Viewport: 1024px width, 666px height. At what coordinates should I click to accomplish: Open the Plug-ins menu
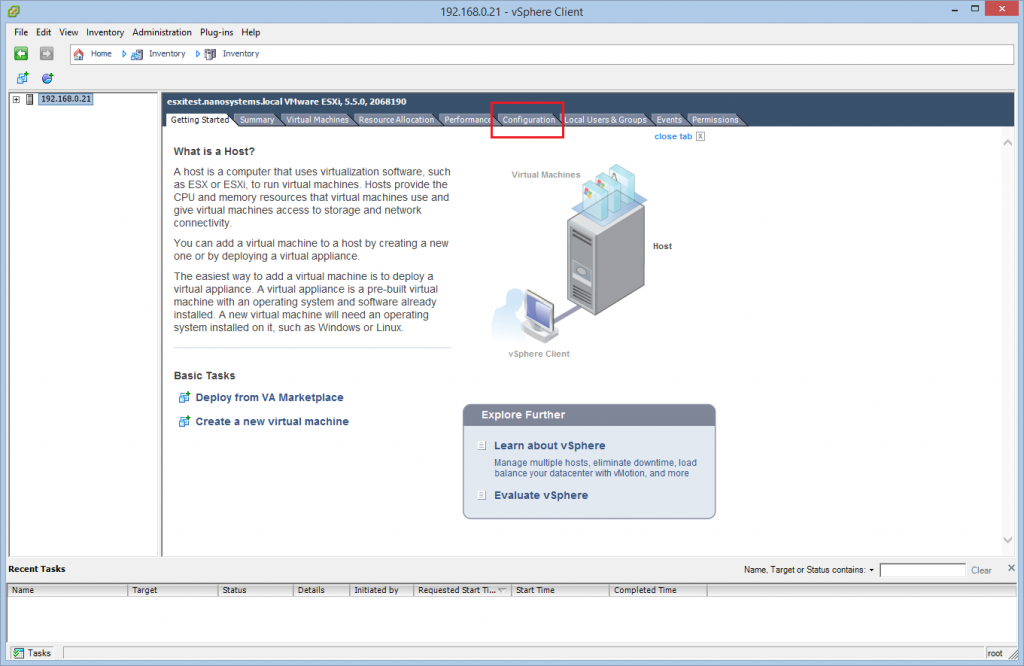point(216,32)
